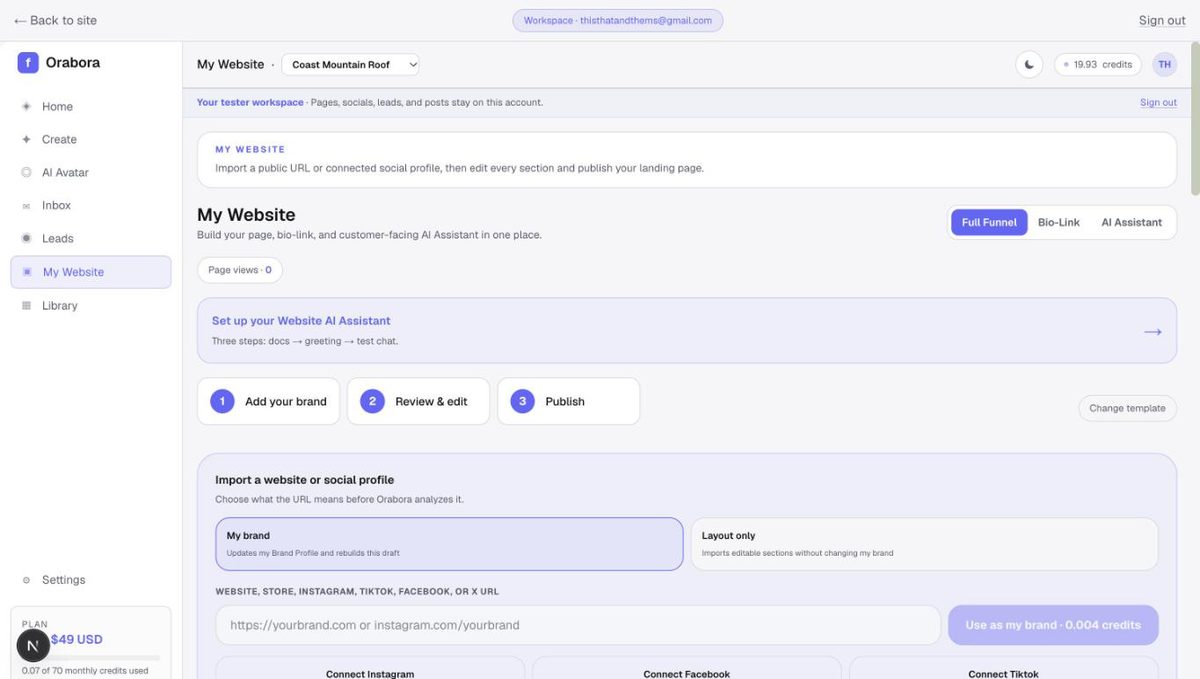Open Create in the sidebar
1200x679 pixels.
pos(91,139)
